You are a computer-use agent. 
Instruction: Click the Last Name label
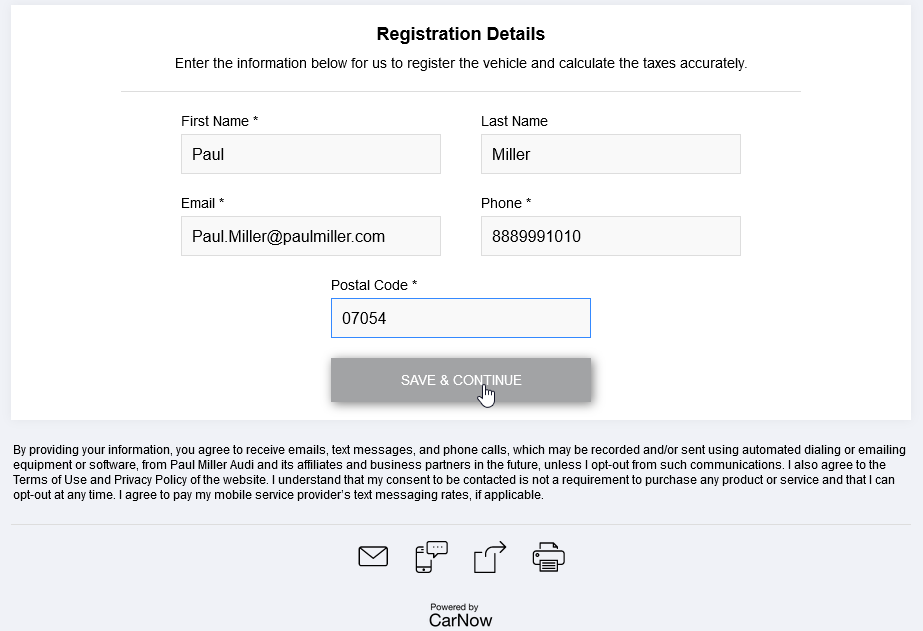tap(514, 121)
